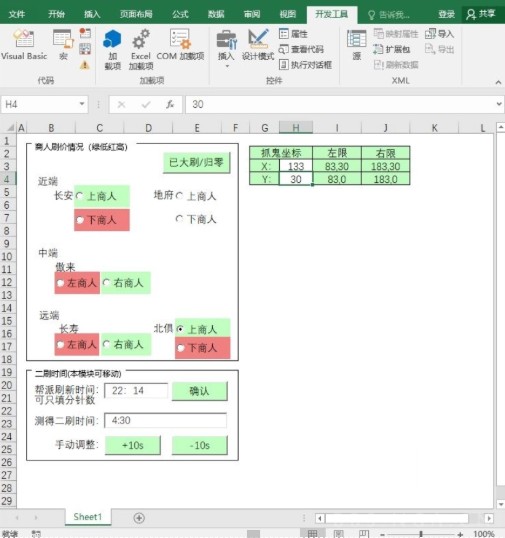This screenshot has width=505, height=538.
Task: Click the +10s adjust button
Action: click(x=132, y=445)
